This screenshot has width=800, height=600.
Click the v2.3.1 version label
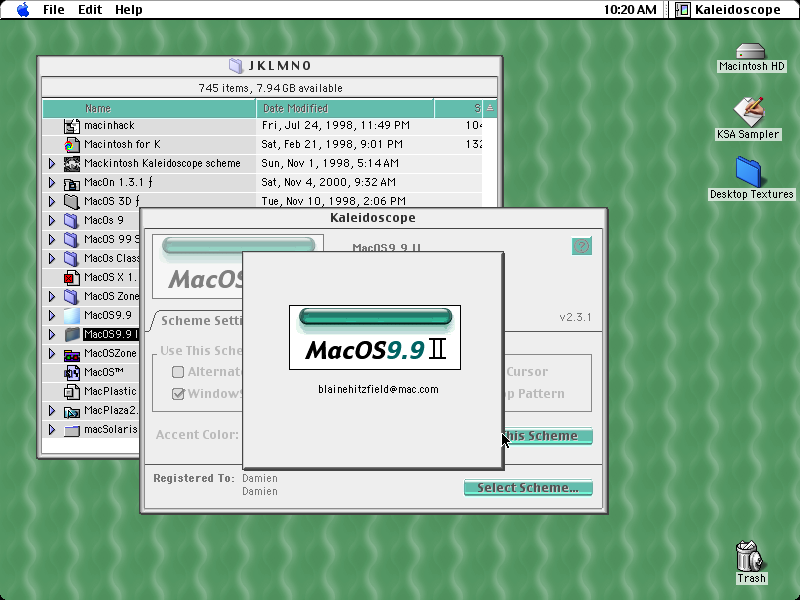(x=576, y=317)
